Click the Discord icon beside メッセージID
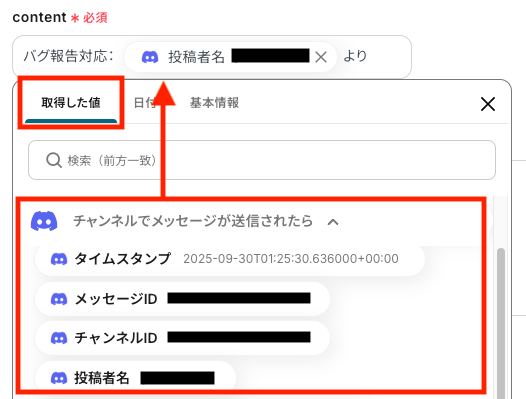 (x=59, y=299)
